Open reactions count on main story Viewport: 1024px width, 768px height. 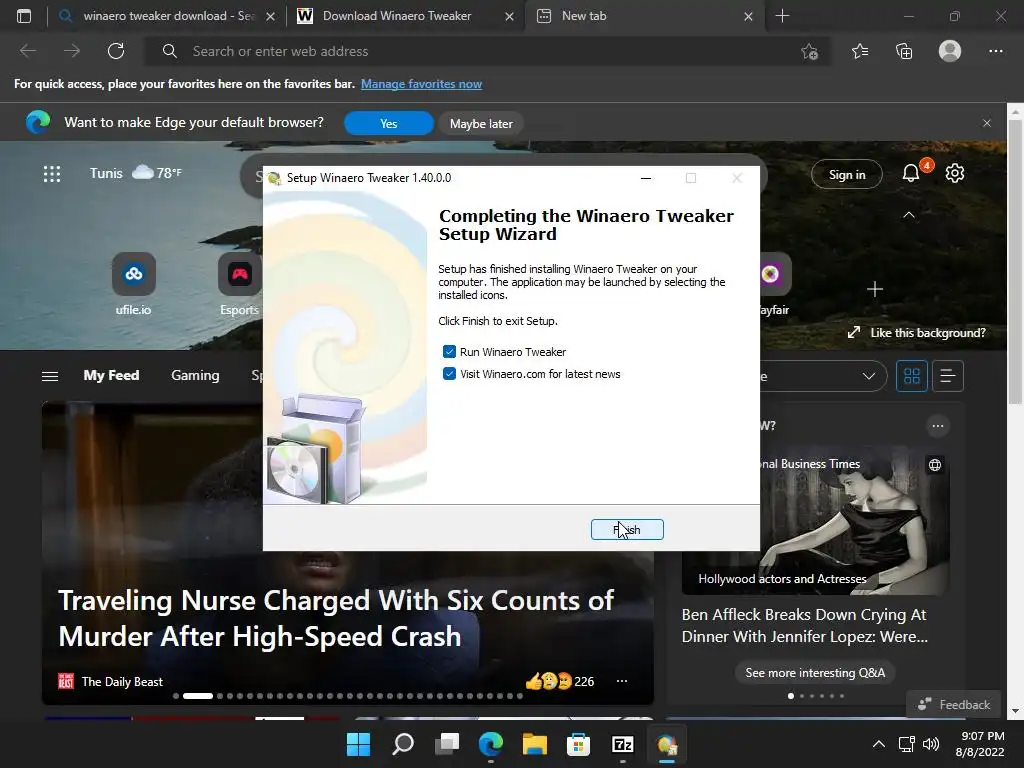tap(560, 682)
